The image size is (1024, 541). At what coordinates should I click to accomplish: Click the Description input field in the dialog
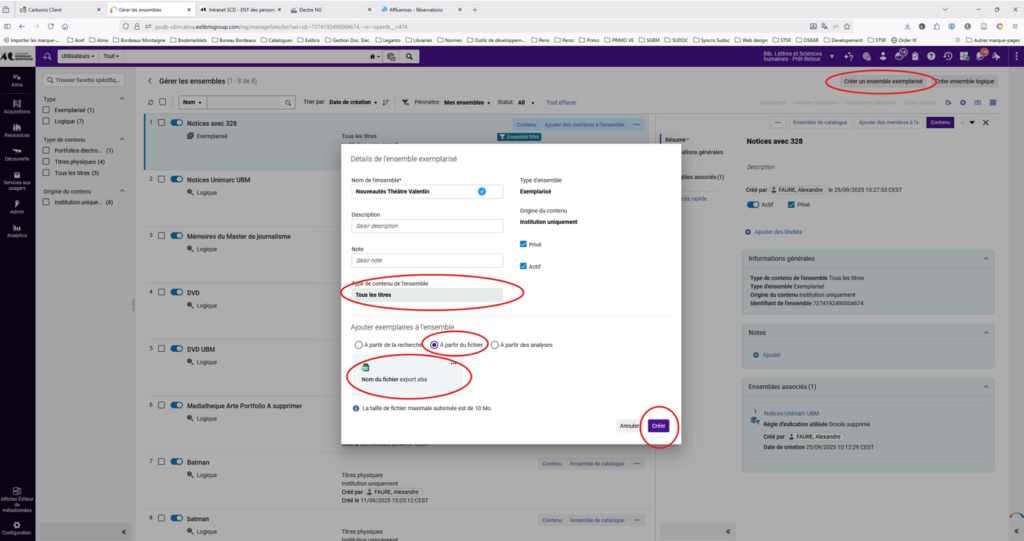[x=426, y=226]
